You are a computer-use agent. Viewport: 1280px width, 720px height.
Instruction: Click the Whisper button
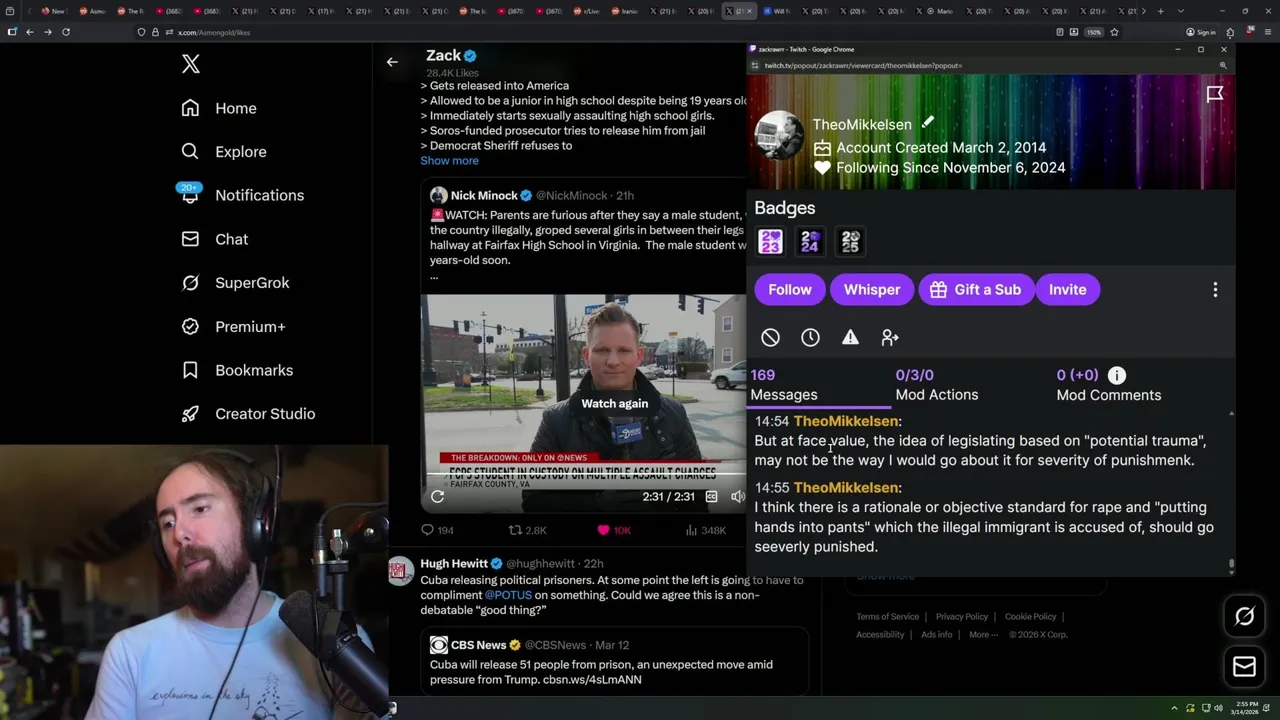(872, 290)
